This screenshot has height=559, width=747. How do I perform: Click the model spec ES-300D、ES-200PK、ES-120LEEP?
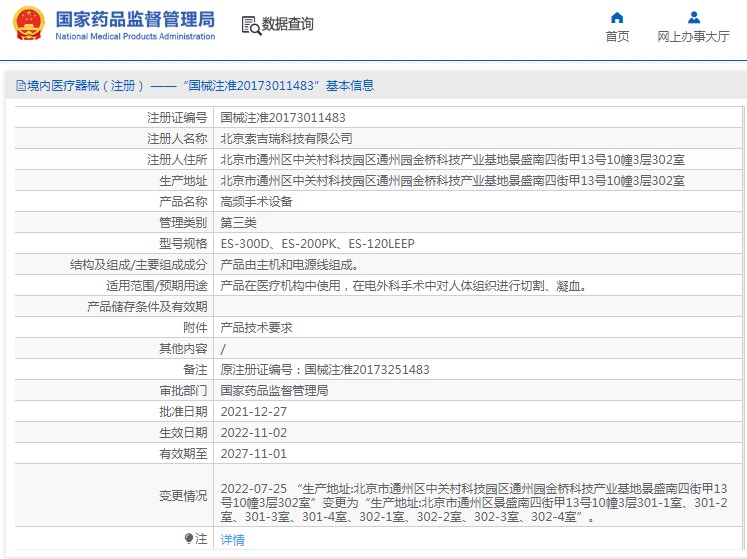(317, 243)
